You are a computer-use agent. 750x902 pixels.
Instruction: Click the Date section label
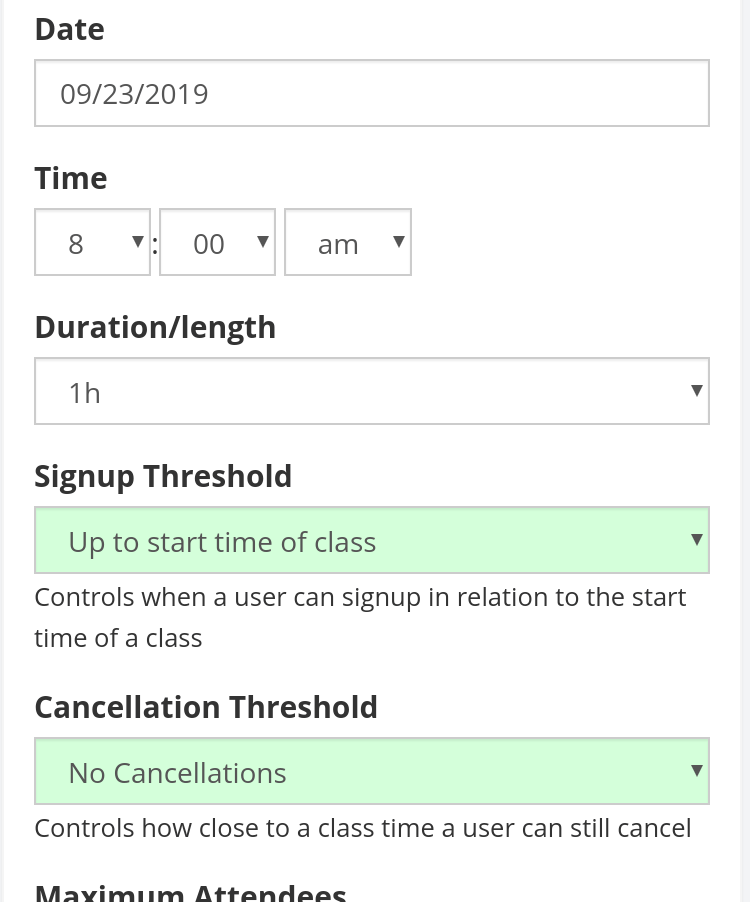[68, 28]
